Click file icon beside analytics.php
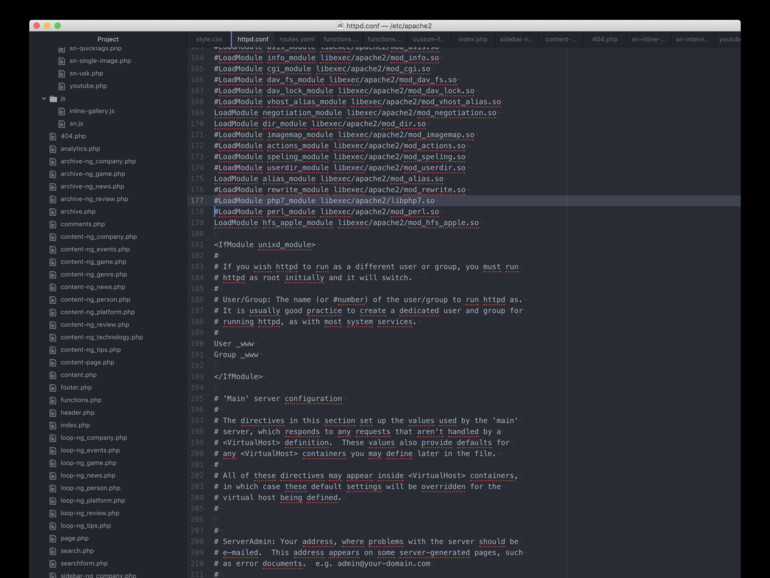This screenshot has height=578, width=770. [53, 149]
